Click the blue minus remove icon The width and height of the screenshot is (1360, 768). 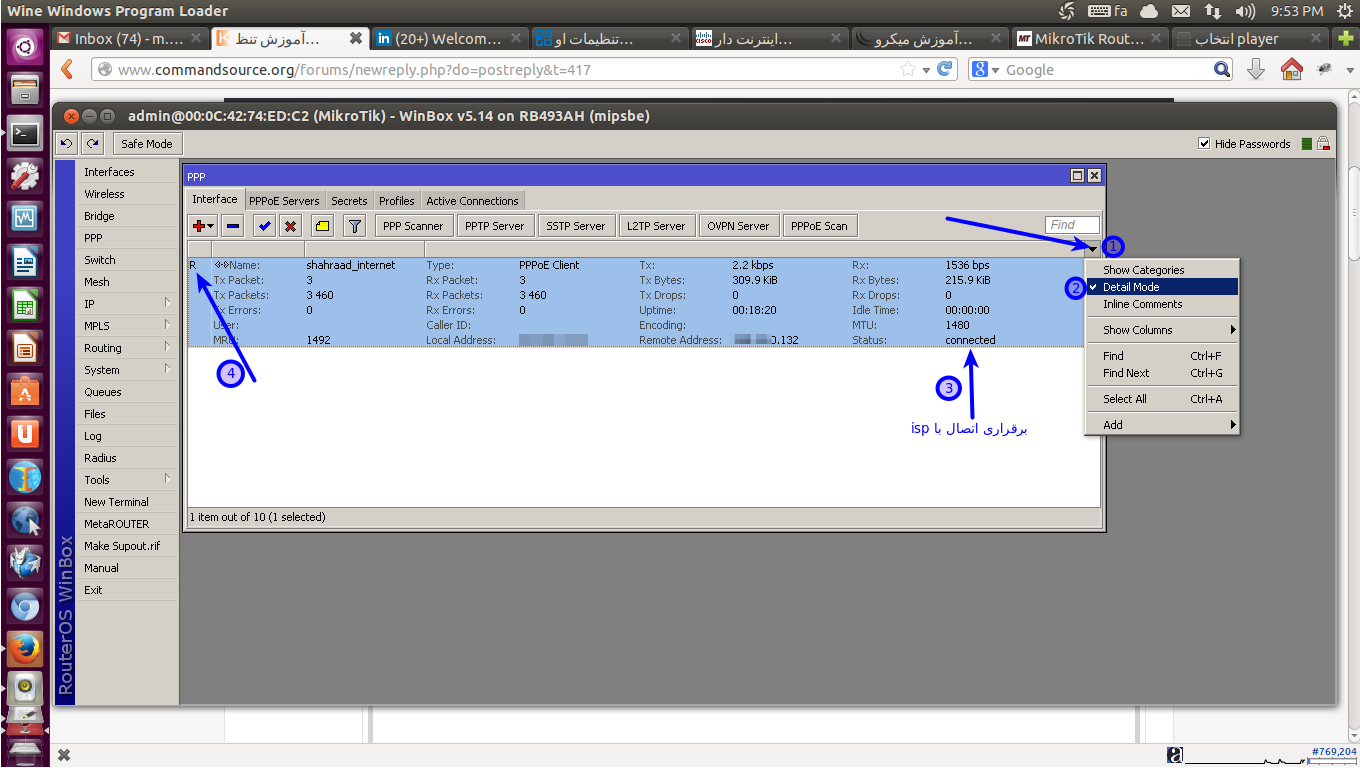coord(233,226)
